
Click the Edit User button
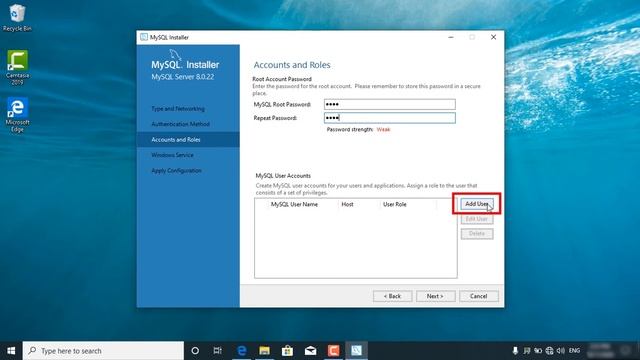click(477, 219)
